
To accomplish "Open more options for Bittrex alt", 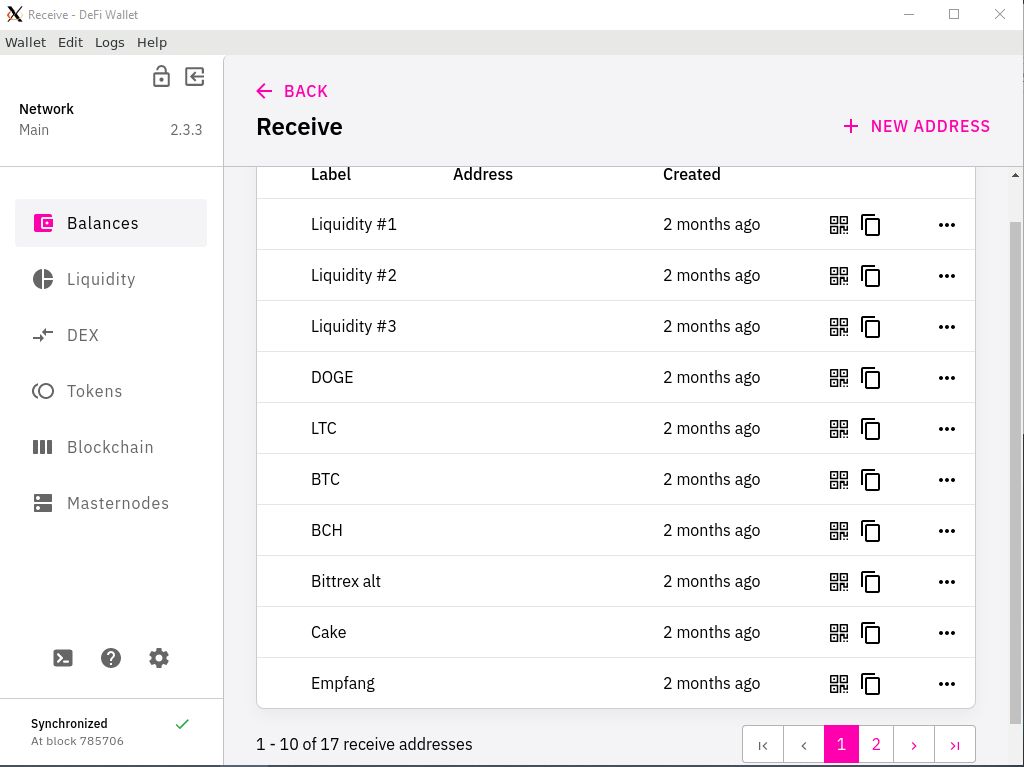I will (946, 581).
